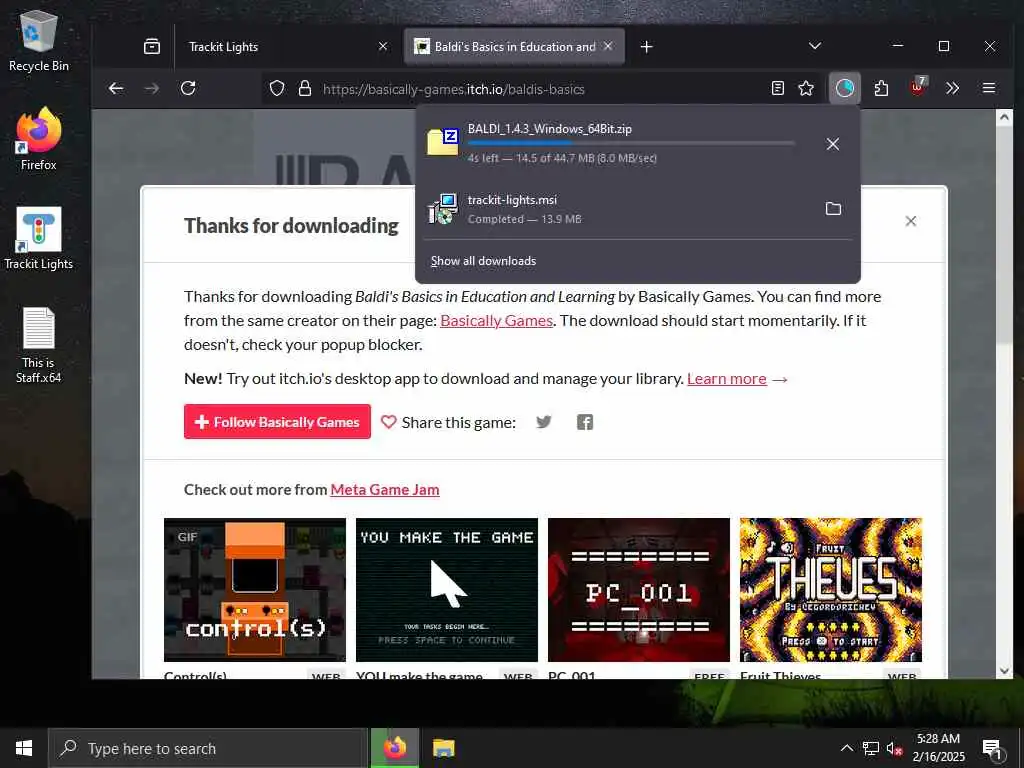Toggle the Downloads toolbar button

[x=844, y=88]
